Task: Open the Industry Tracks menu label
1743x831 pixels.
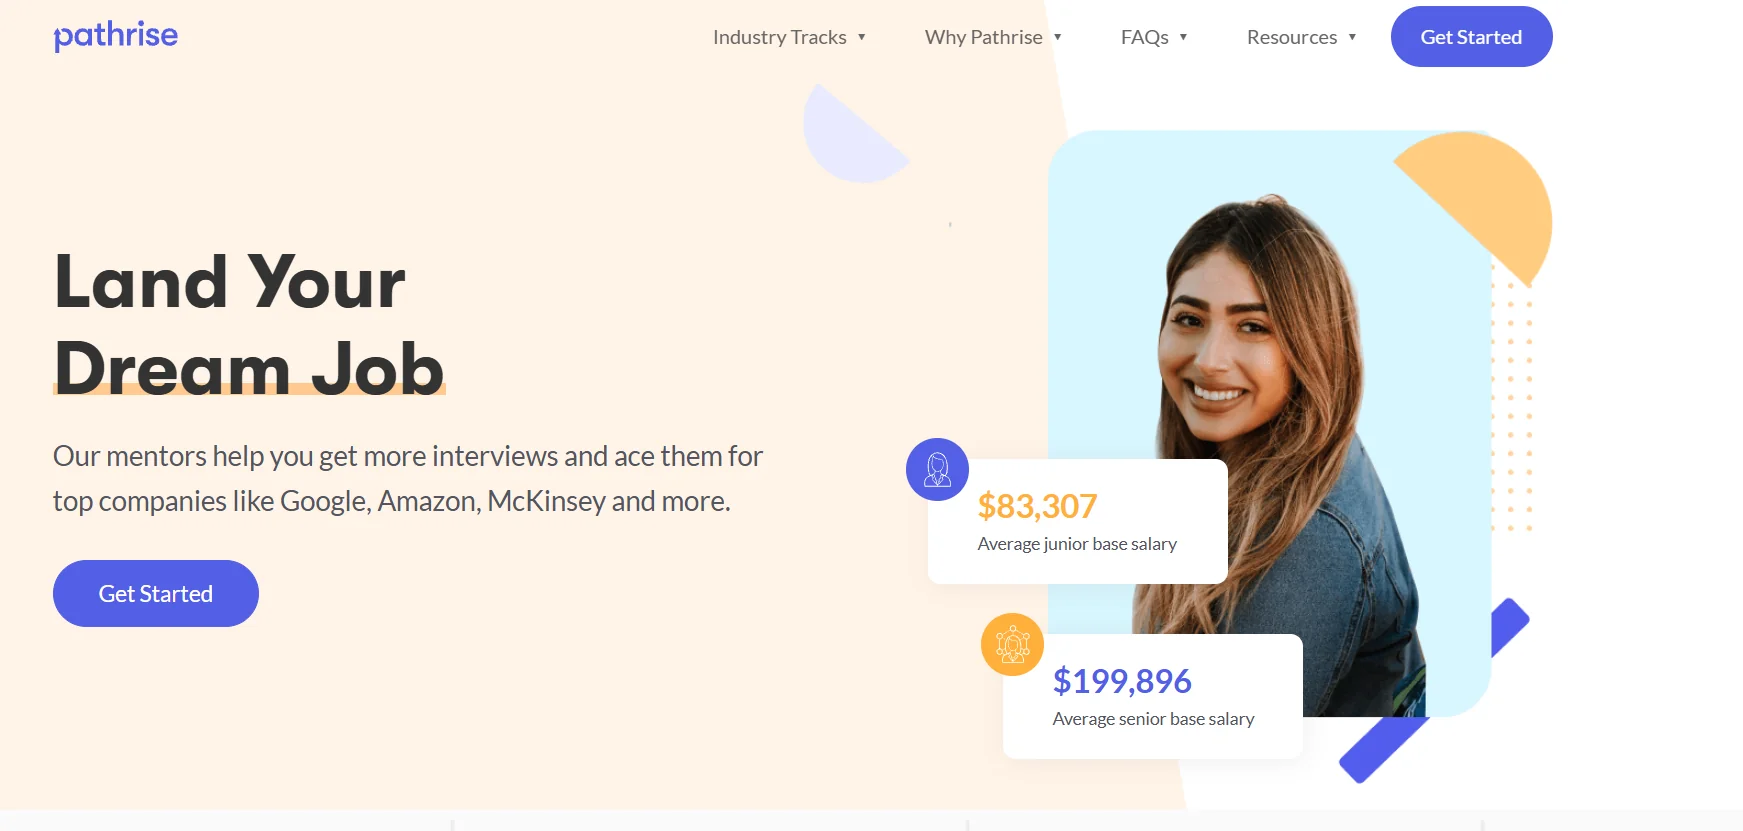Action: (779, 37)
